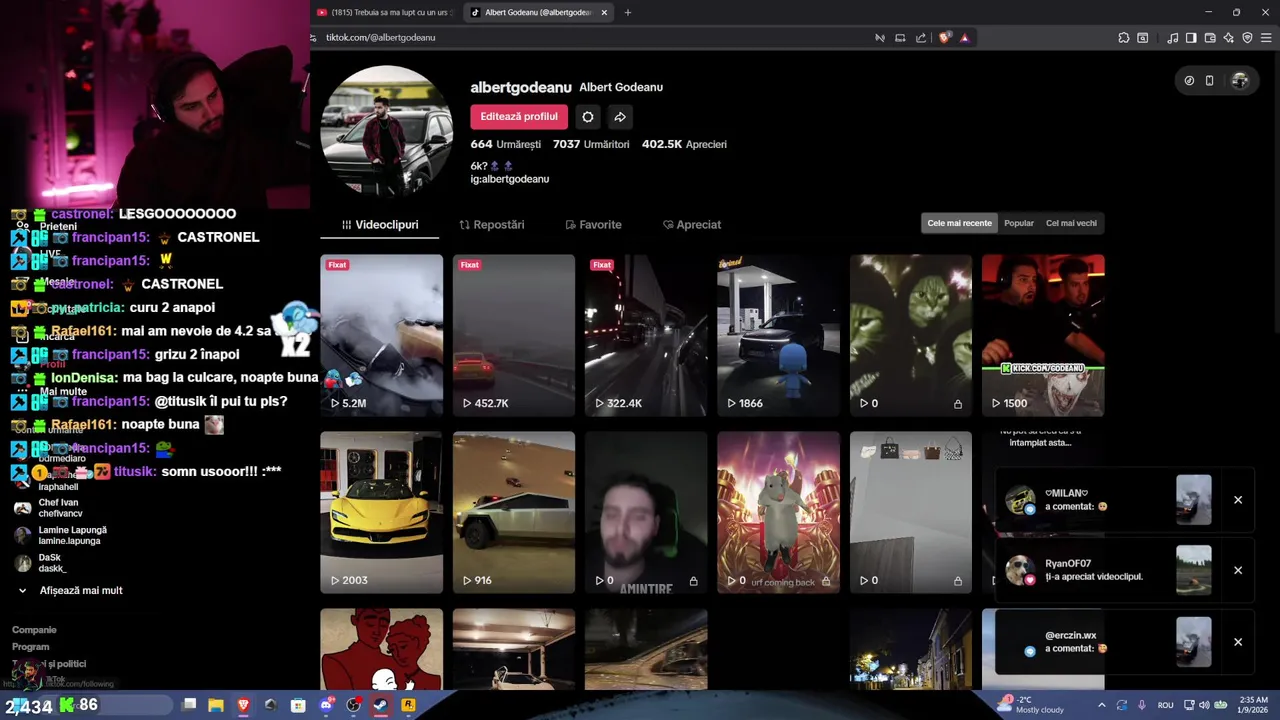
Task: Click the Brave Rewards triangle icon
Action: [964, 38]
